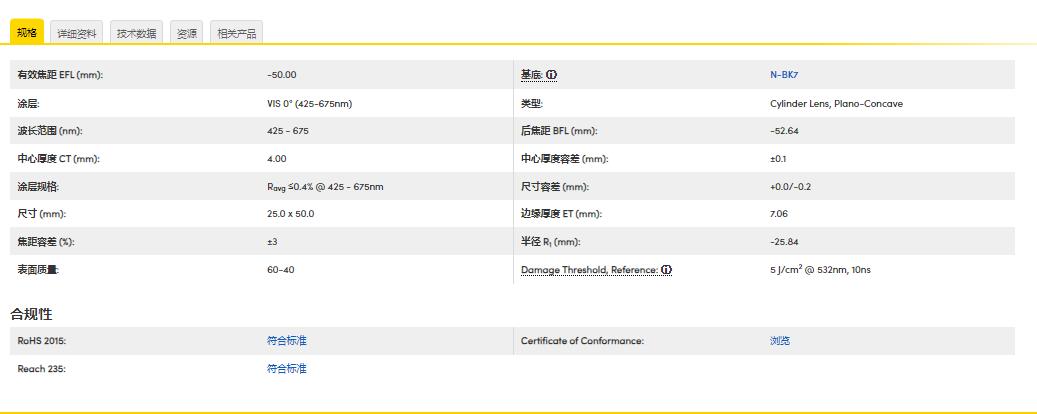Click 符合标准 link for Reach 235

287,369
